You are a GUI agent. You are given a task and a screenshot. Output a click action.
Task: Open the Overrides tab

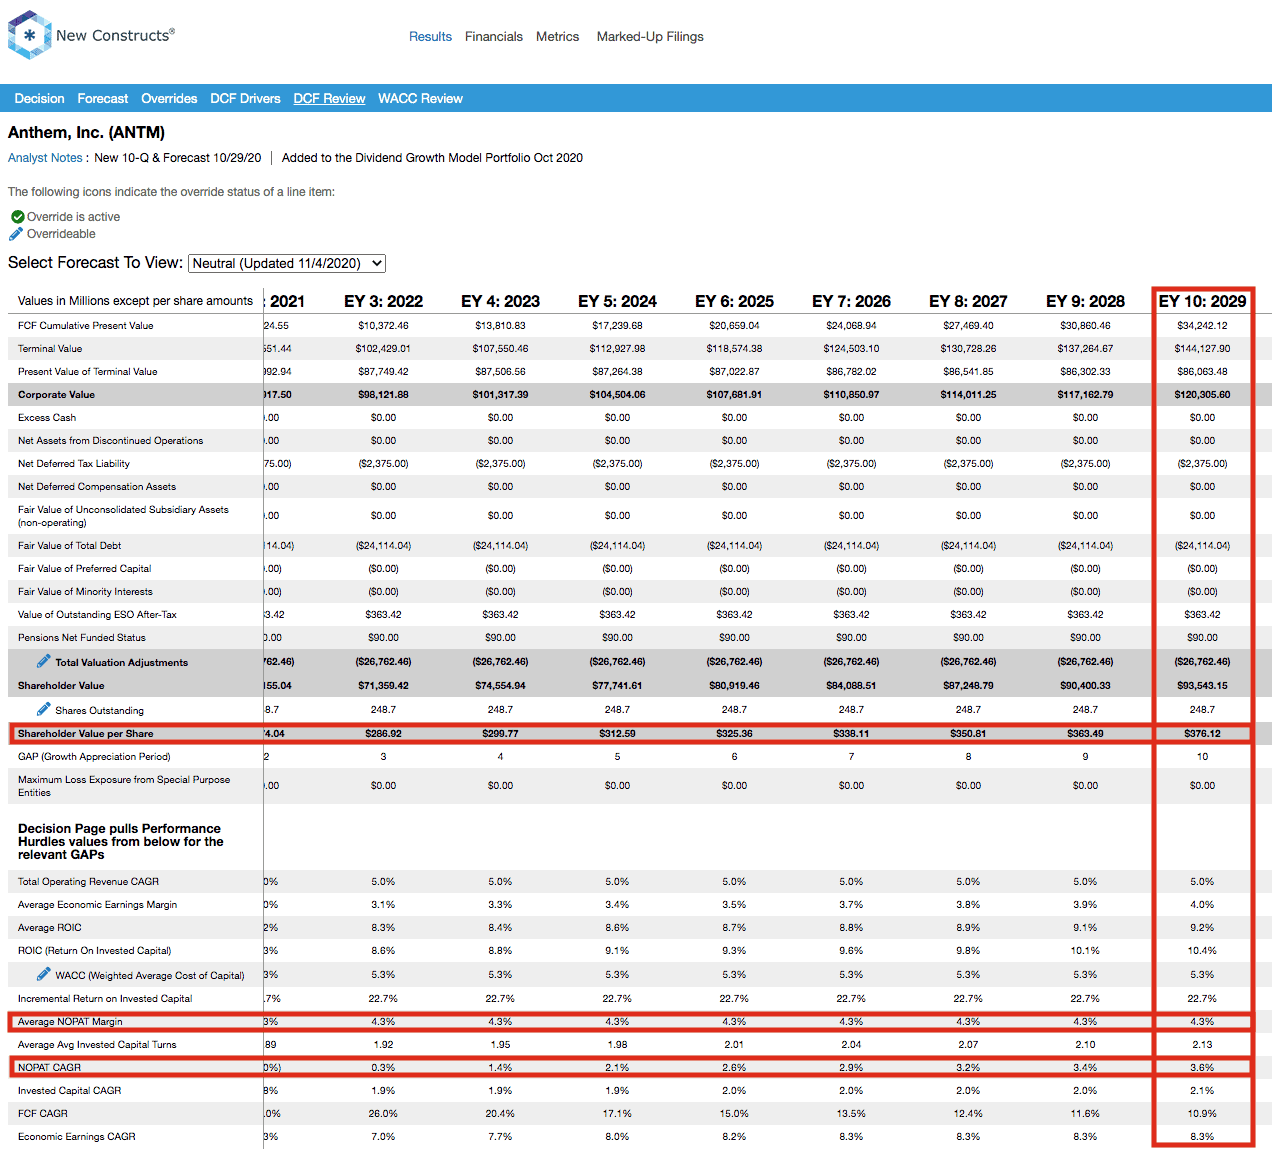(169, 99)
